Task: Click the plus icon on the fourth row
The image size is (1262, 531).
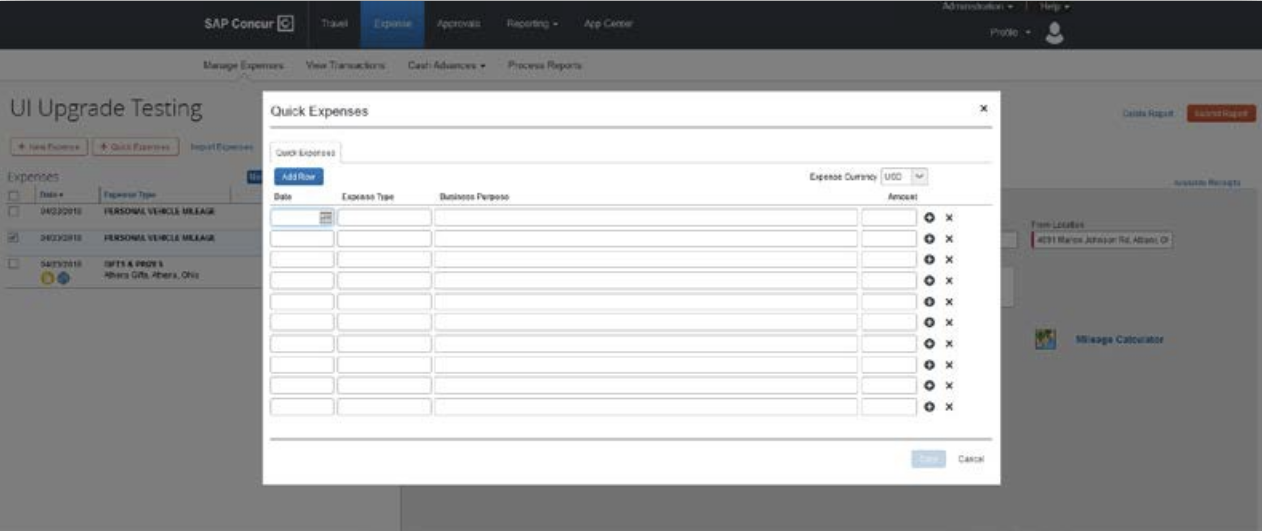Action: point(929,280)
